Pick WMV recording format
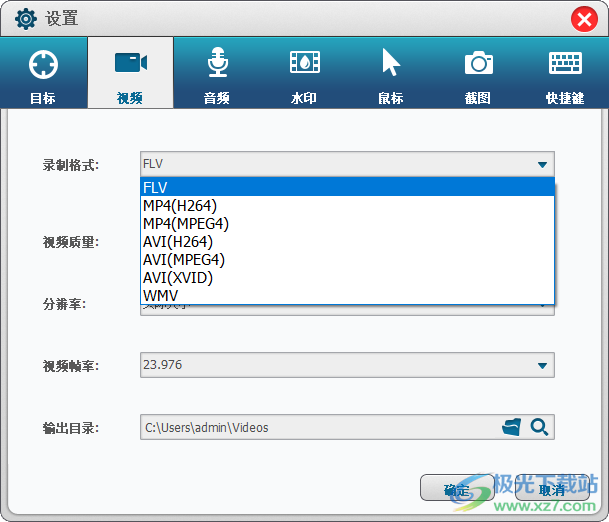Image resolution: width=609 pixels, height=522 pixels. tap(347, 296)
